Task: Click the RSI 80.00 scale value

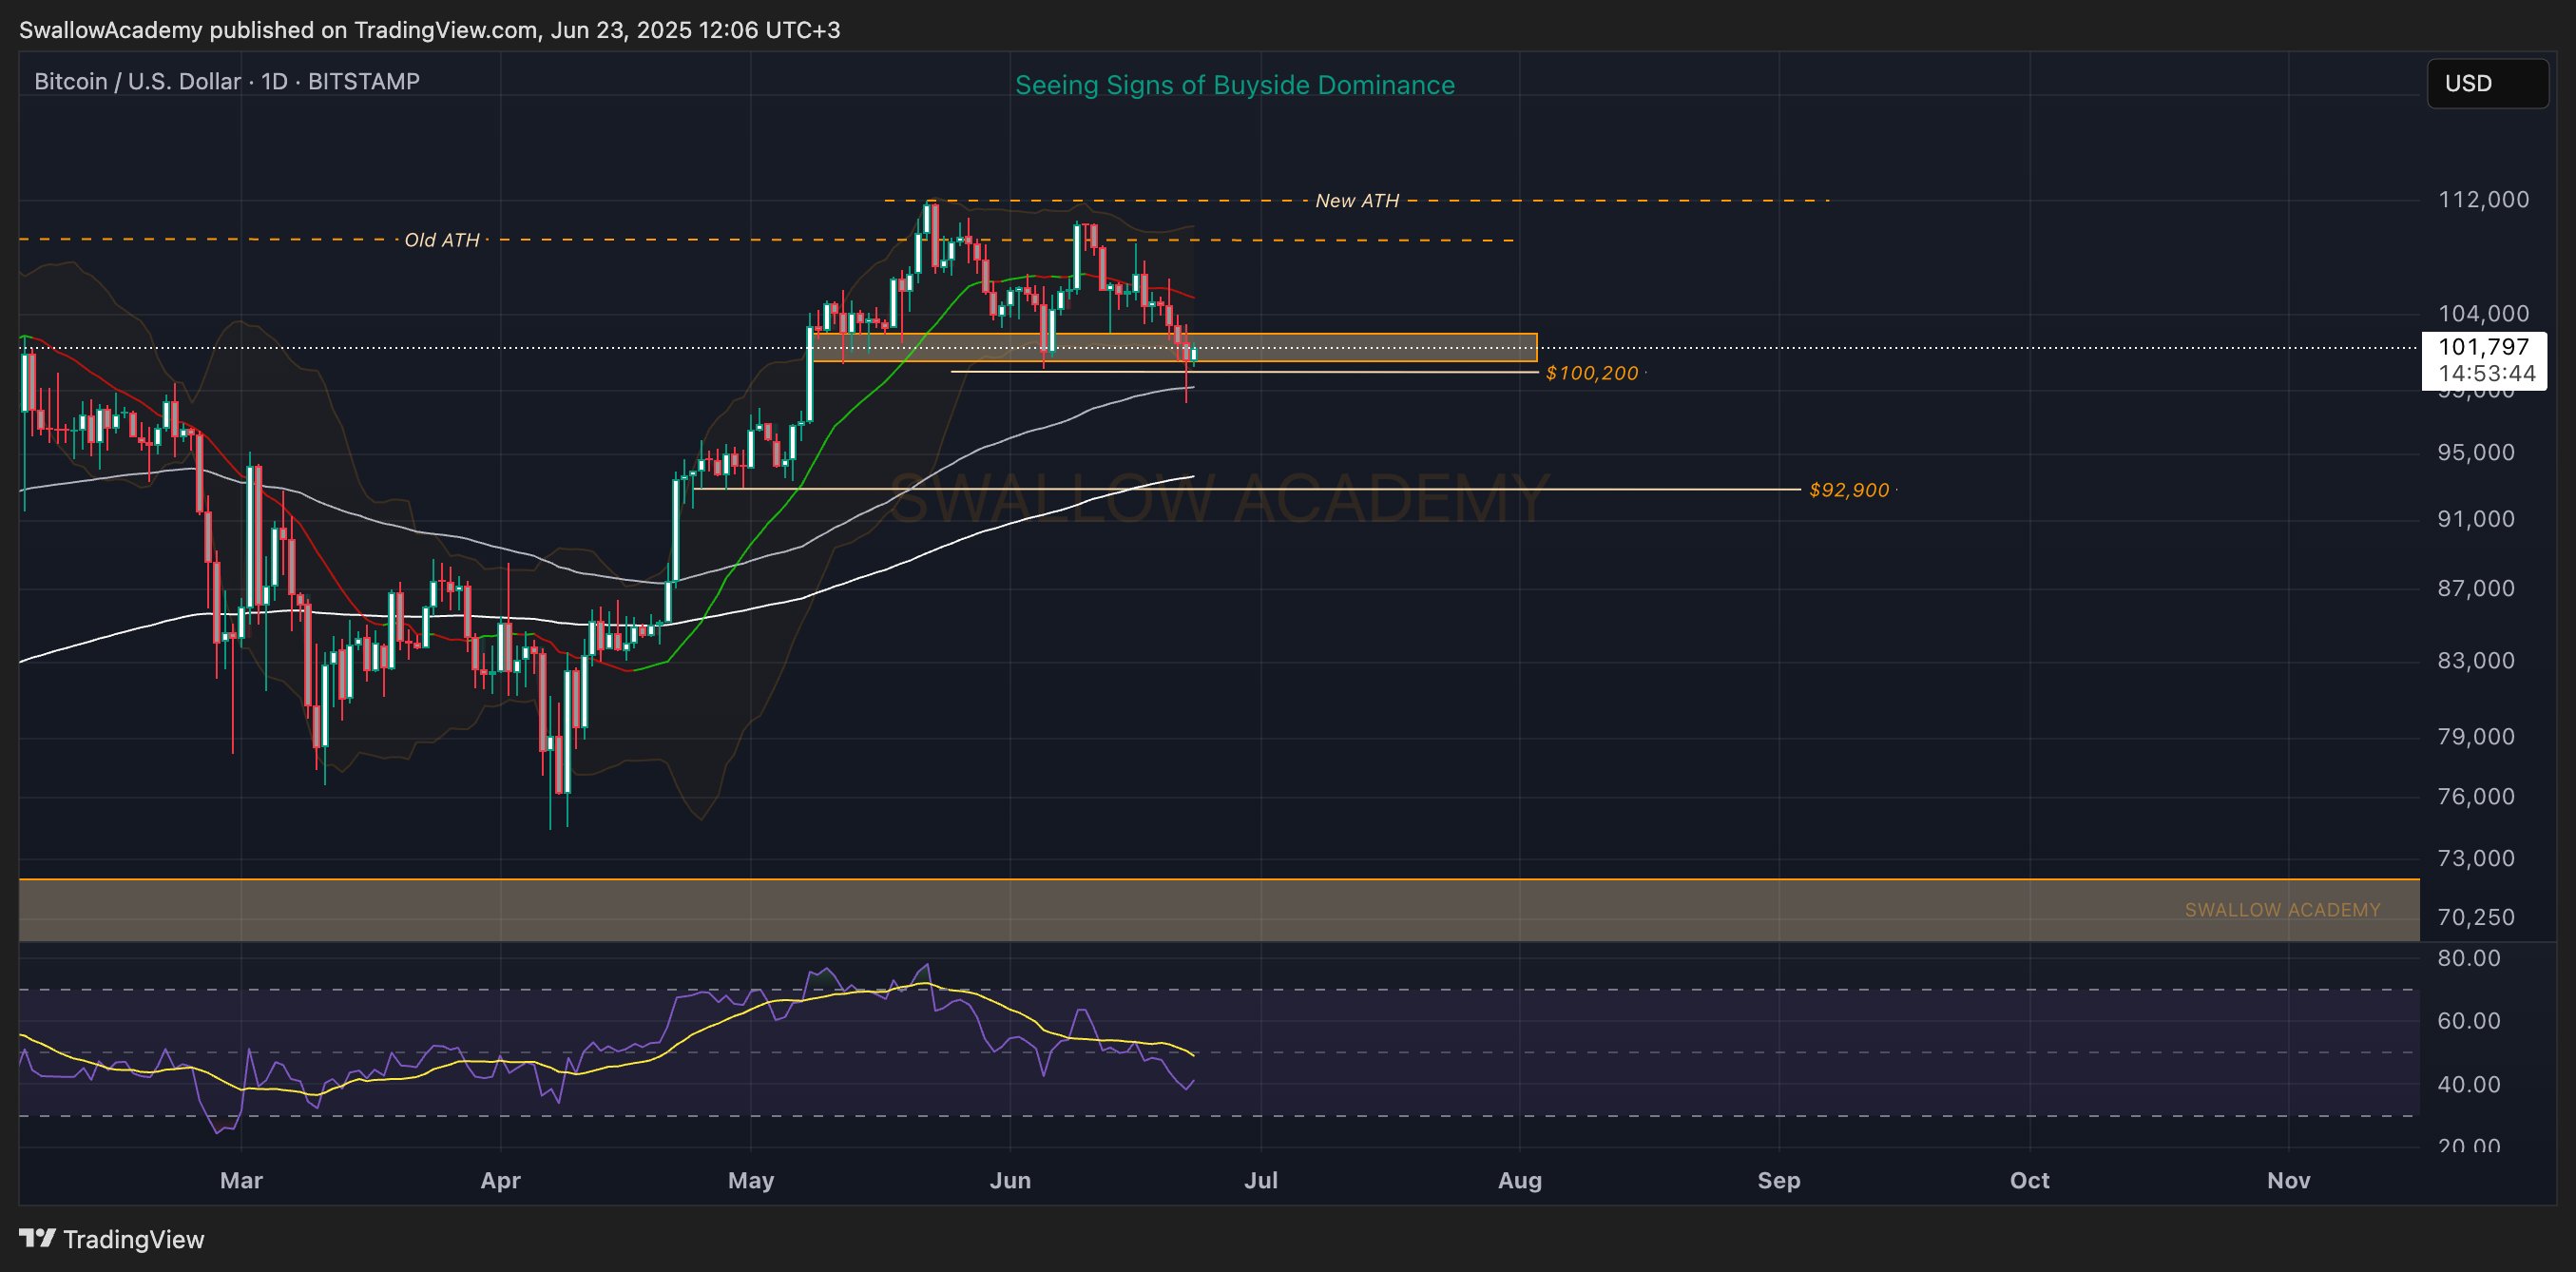Action: [2468, 958]
